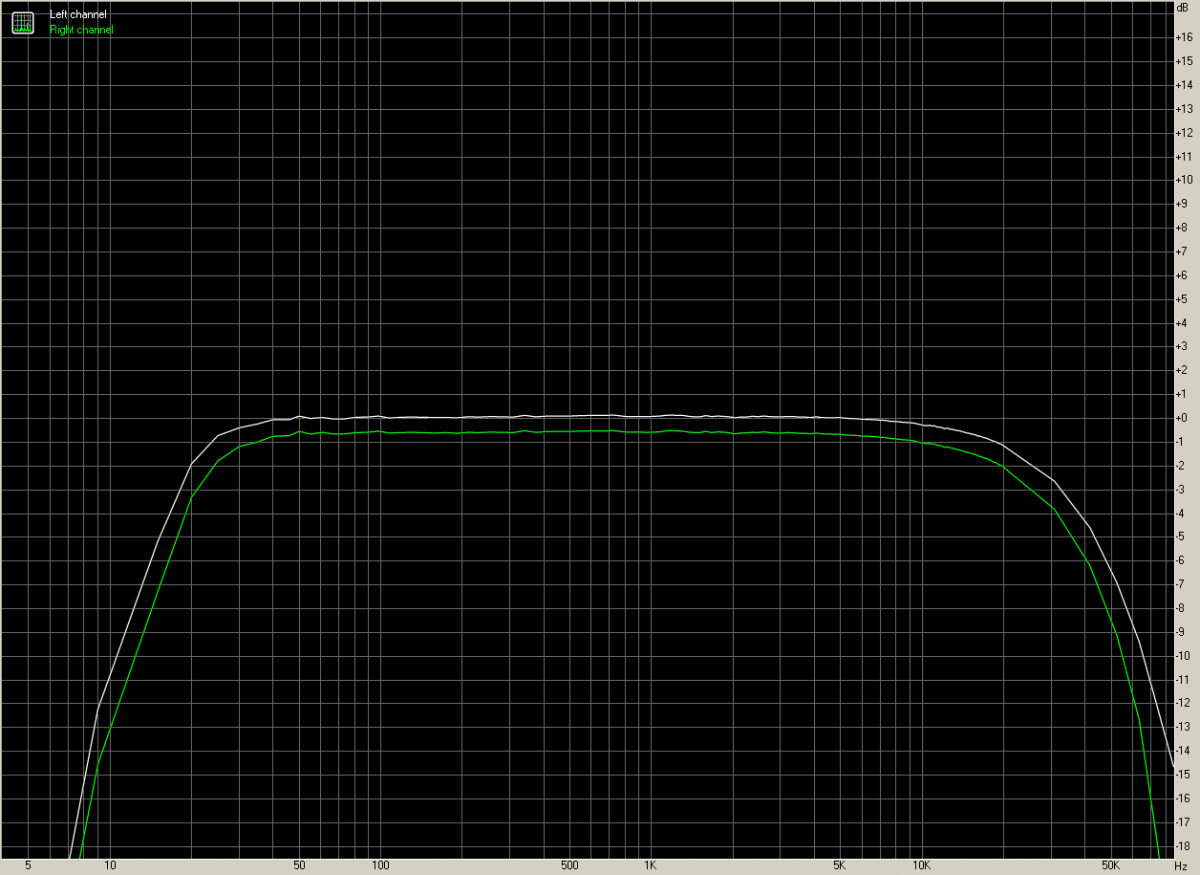Click the "-17" dB axis value
Viewport: 1200px width, 875px height.
click(1185, 823)
